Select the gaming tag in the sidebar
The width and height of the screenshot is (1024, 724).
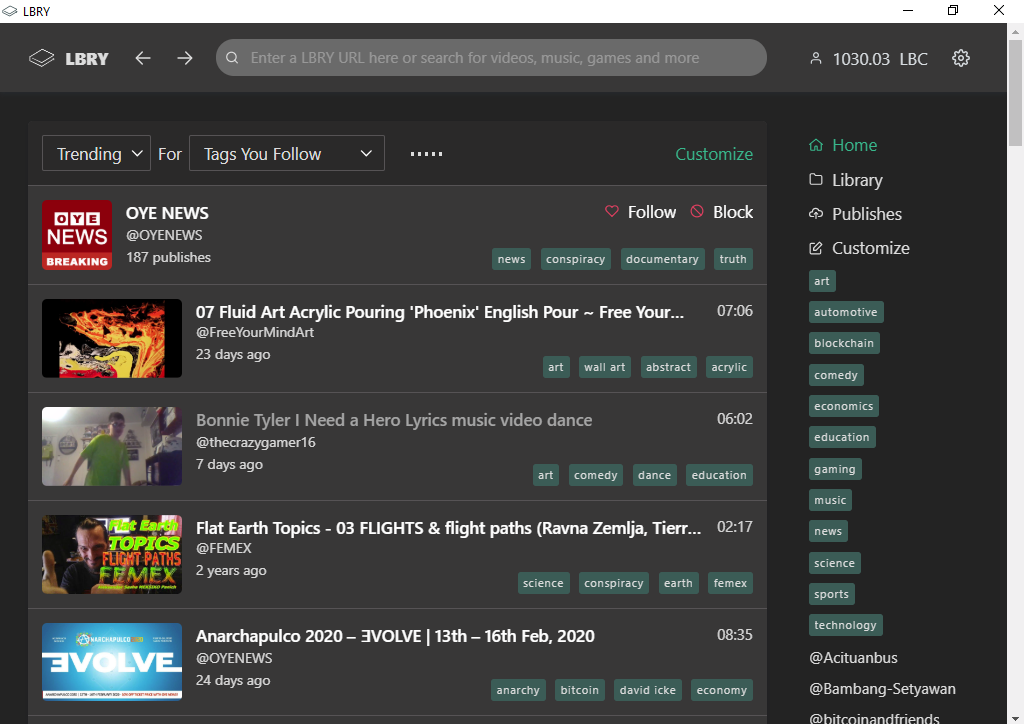(835, 469)
